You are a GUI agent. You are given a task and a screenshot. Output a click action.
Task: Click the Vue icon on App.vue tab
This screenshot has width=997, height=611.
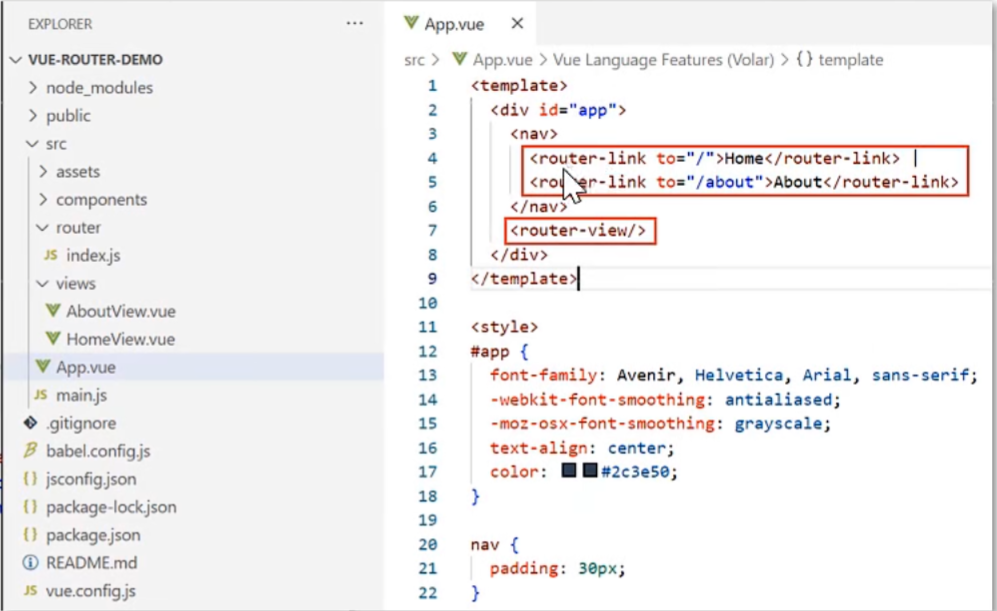411,23
